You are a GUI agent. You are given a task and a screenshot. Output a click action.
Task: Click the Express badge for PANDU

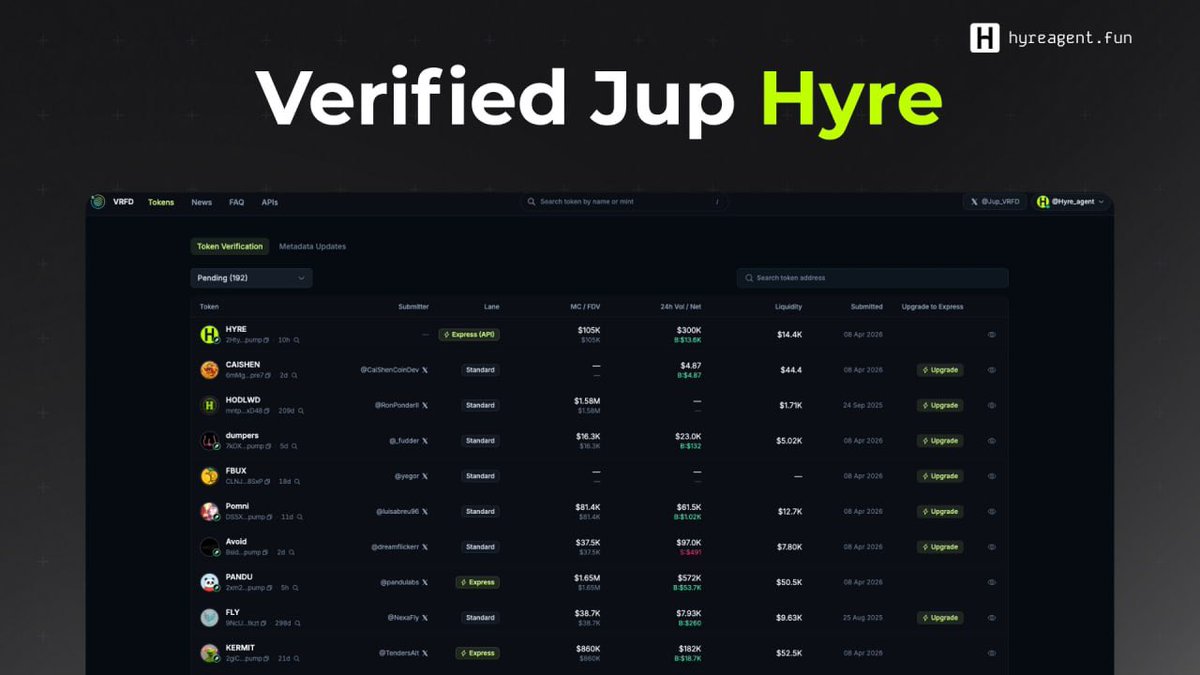[x=477, y=582]
